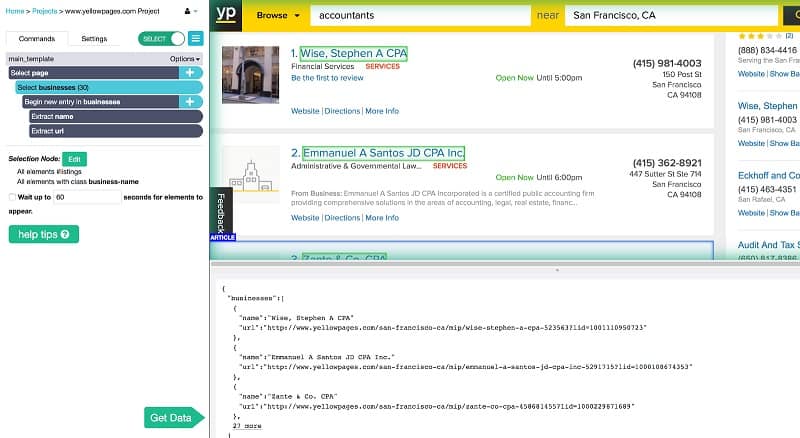Click the help tips button
Viewport: 800px width, 438px height.
pyautogui.click(x=44, y=234)
